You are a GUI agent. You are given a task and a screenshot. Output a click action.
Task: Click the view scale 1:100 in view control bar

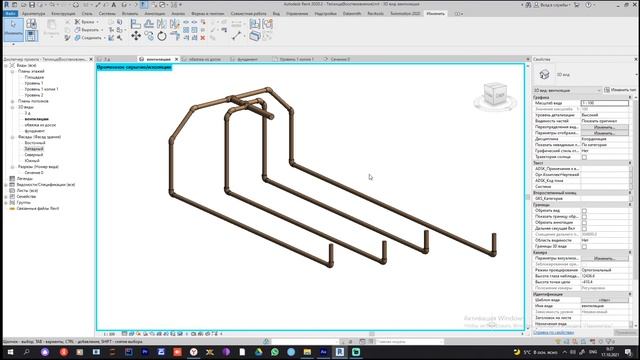click(109, 334)
